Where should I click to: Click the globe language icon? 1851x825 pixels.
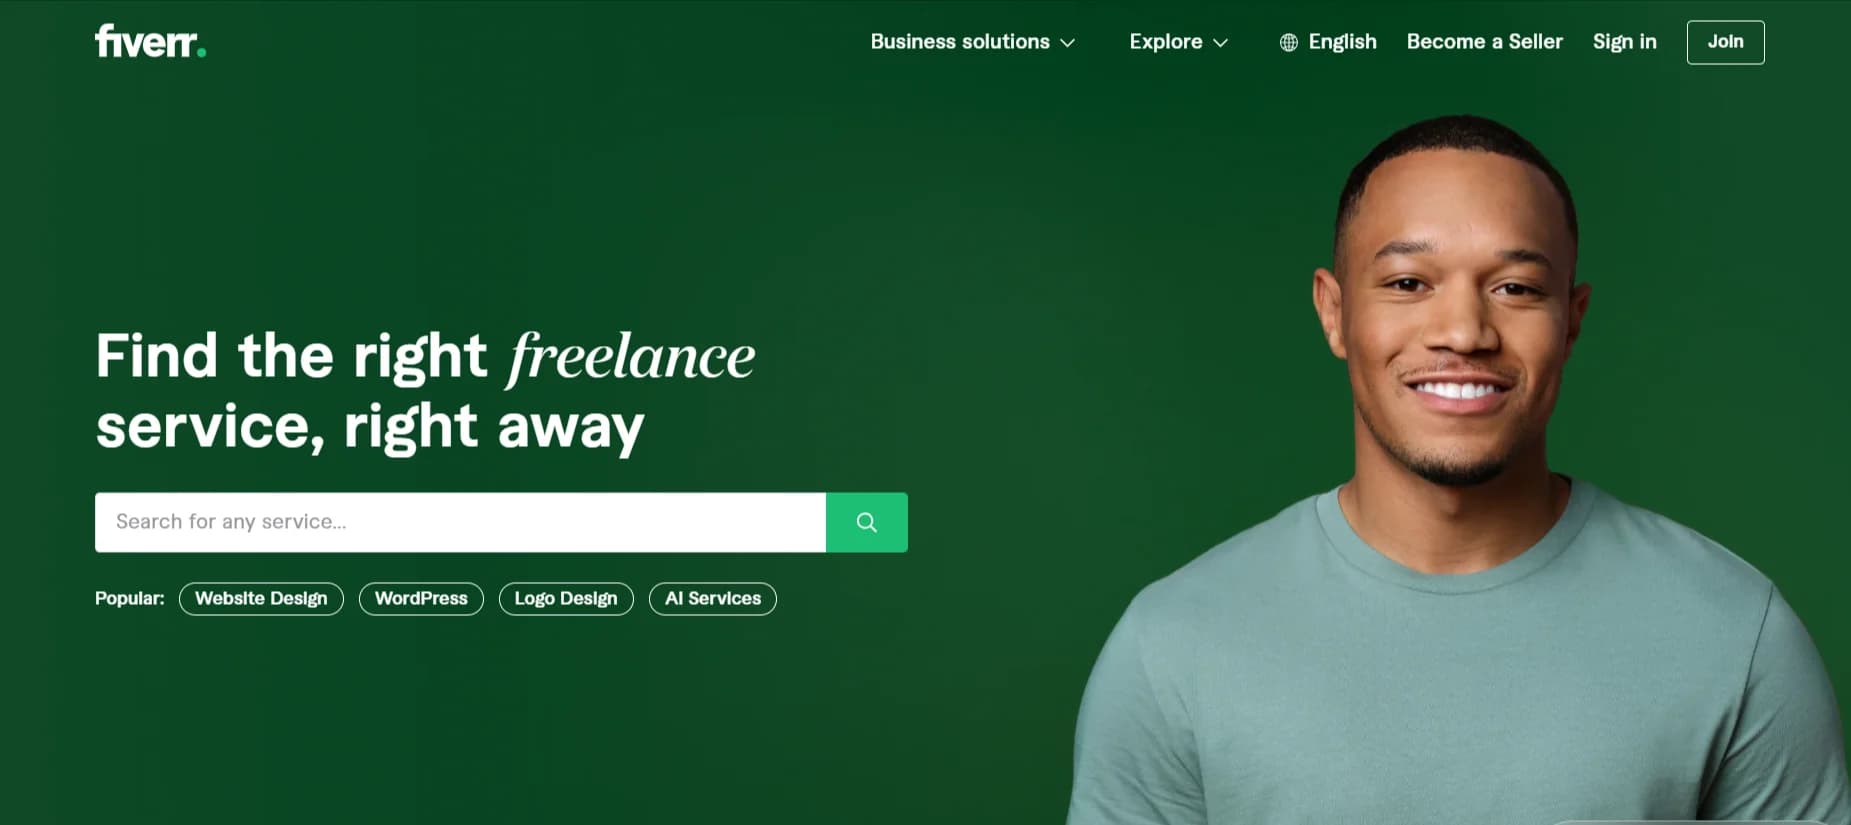[x=1289, y=42]
